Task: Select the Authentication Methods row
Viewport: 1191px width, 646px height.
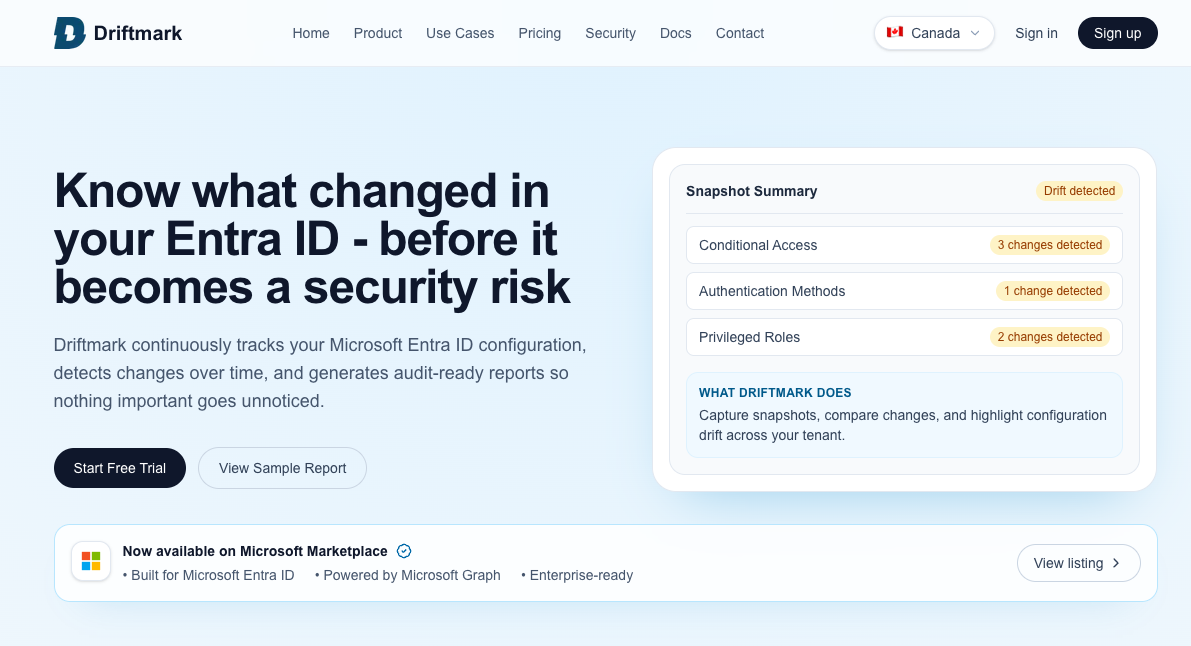Action: pos(904,291)
